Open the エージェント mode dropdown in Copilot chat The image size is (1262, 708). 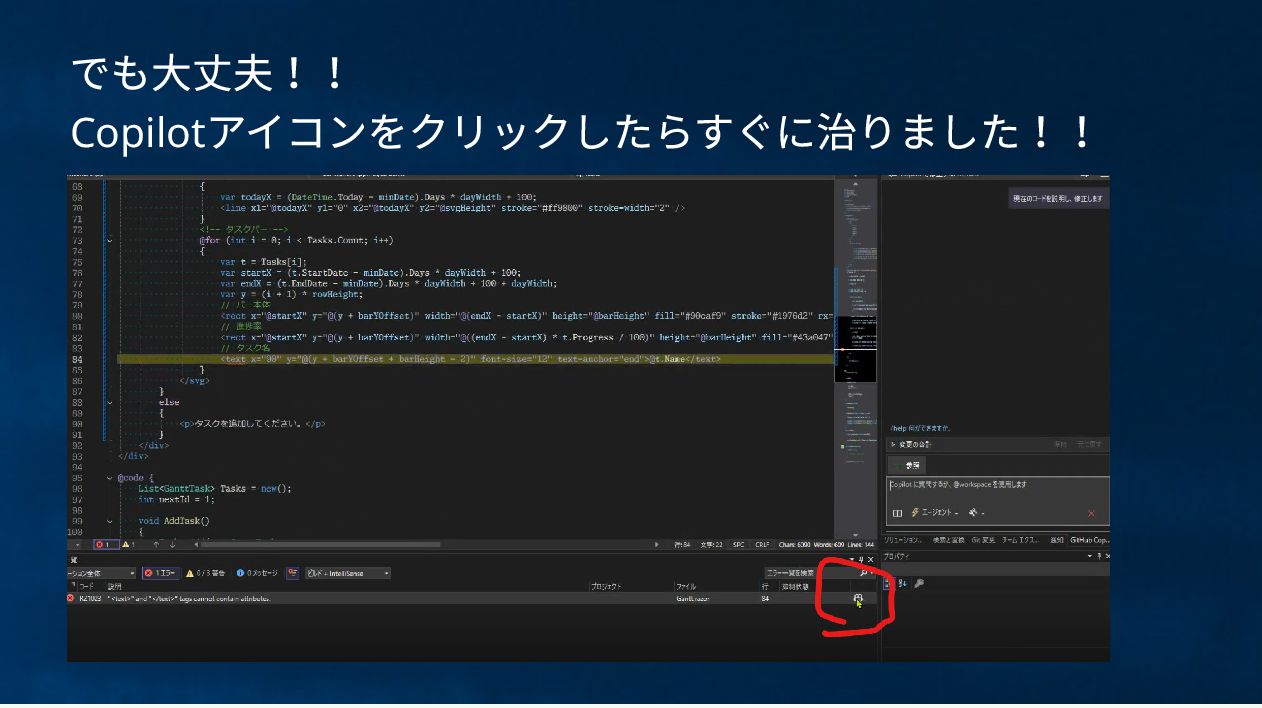pyautogui.click(x=934, y=513)
